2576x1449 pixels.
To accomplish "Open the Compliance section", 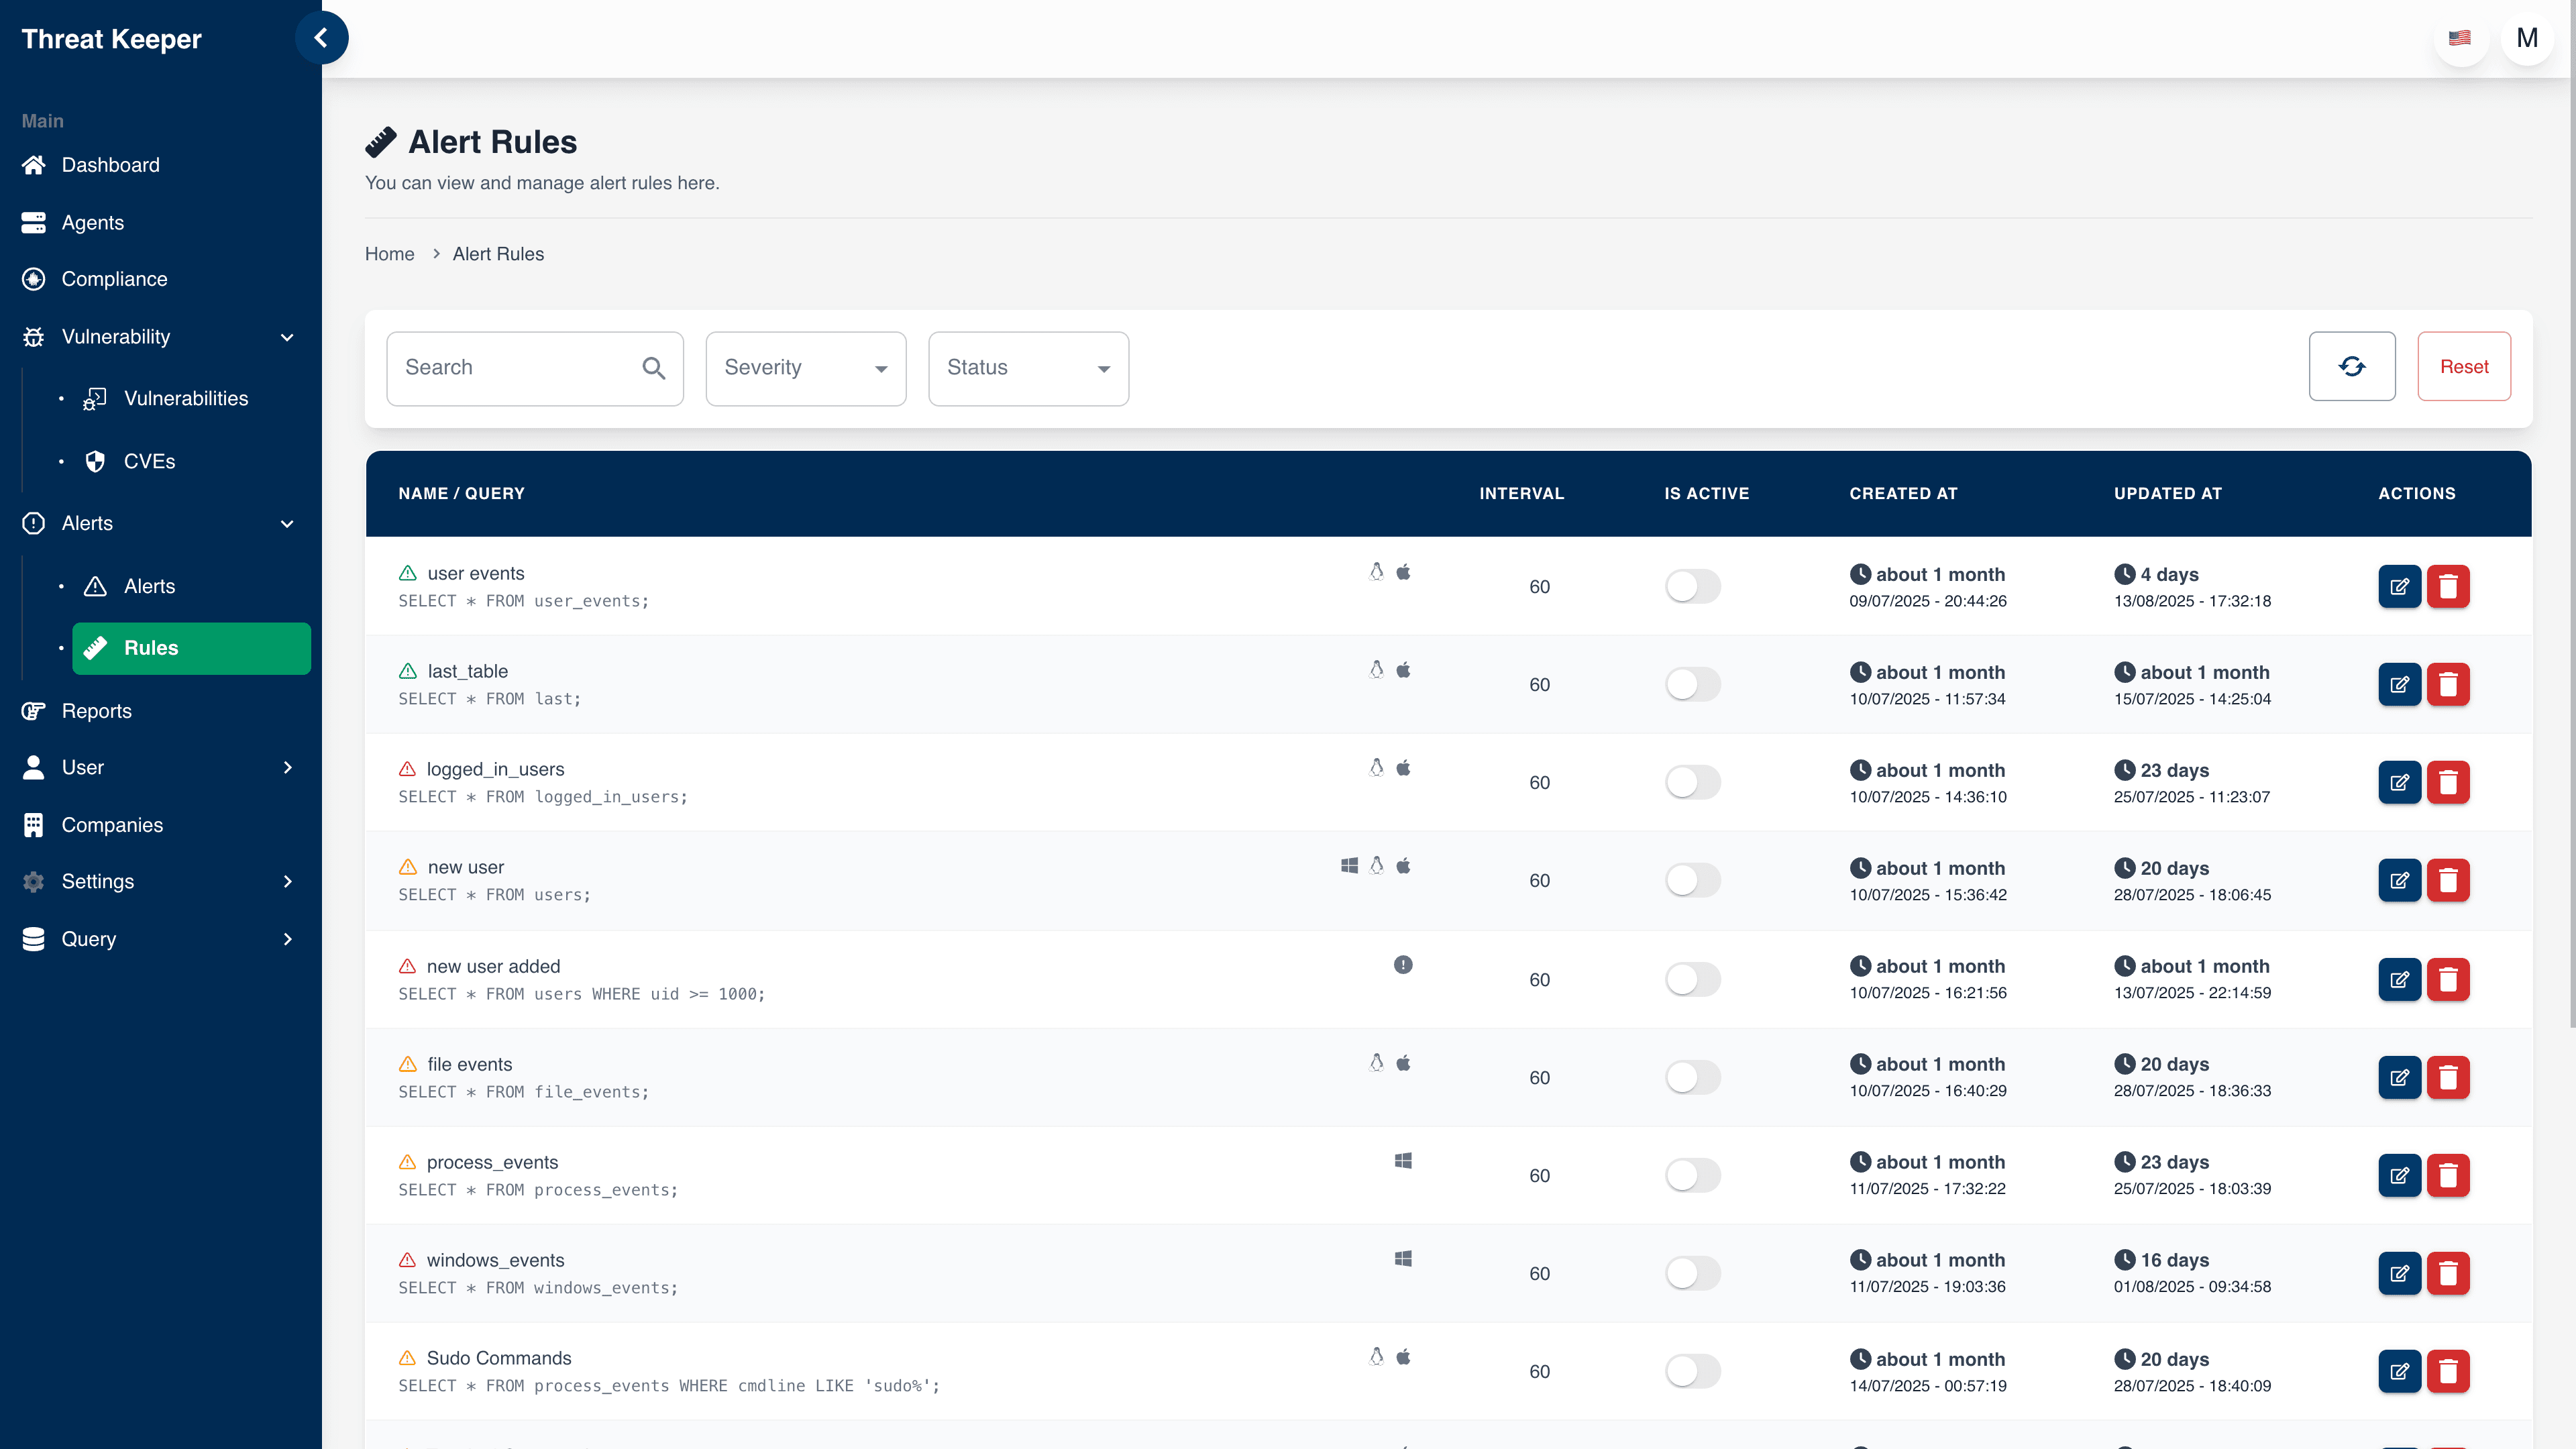I will 114,279.
